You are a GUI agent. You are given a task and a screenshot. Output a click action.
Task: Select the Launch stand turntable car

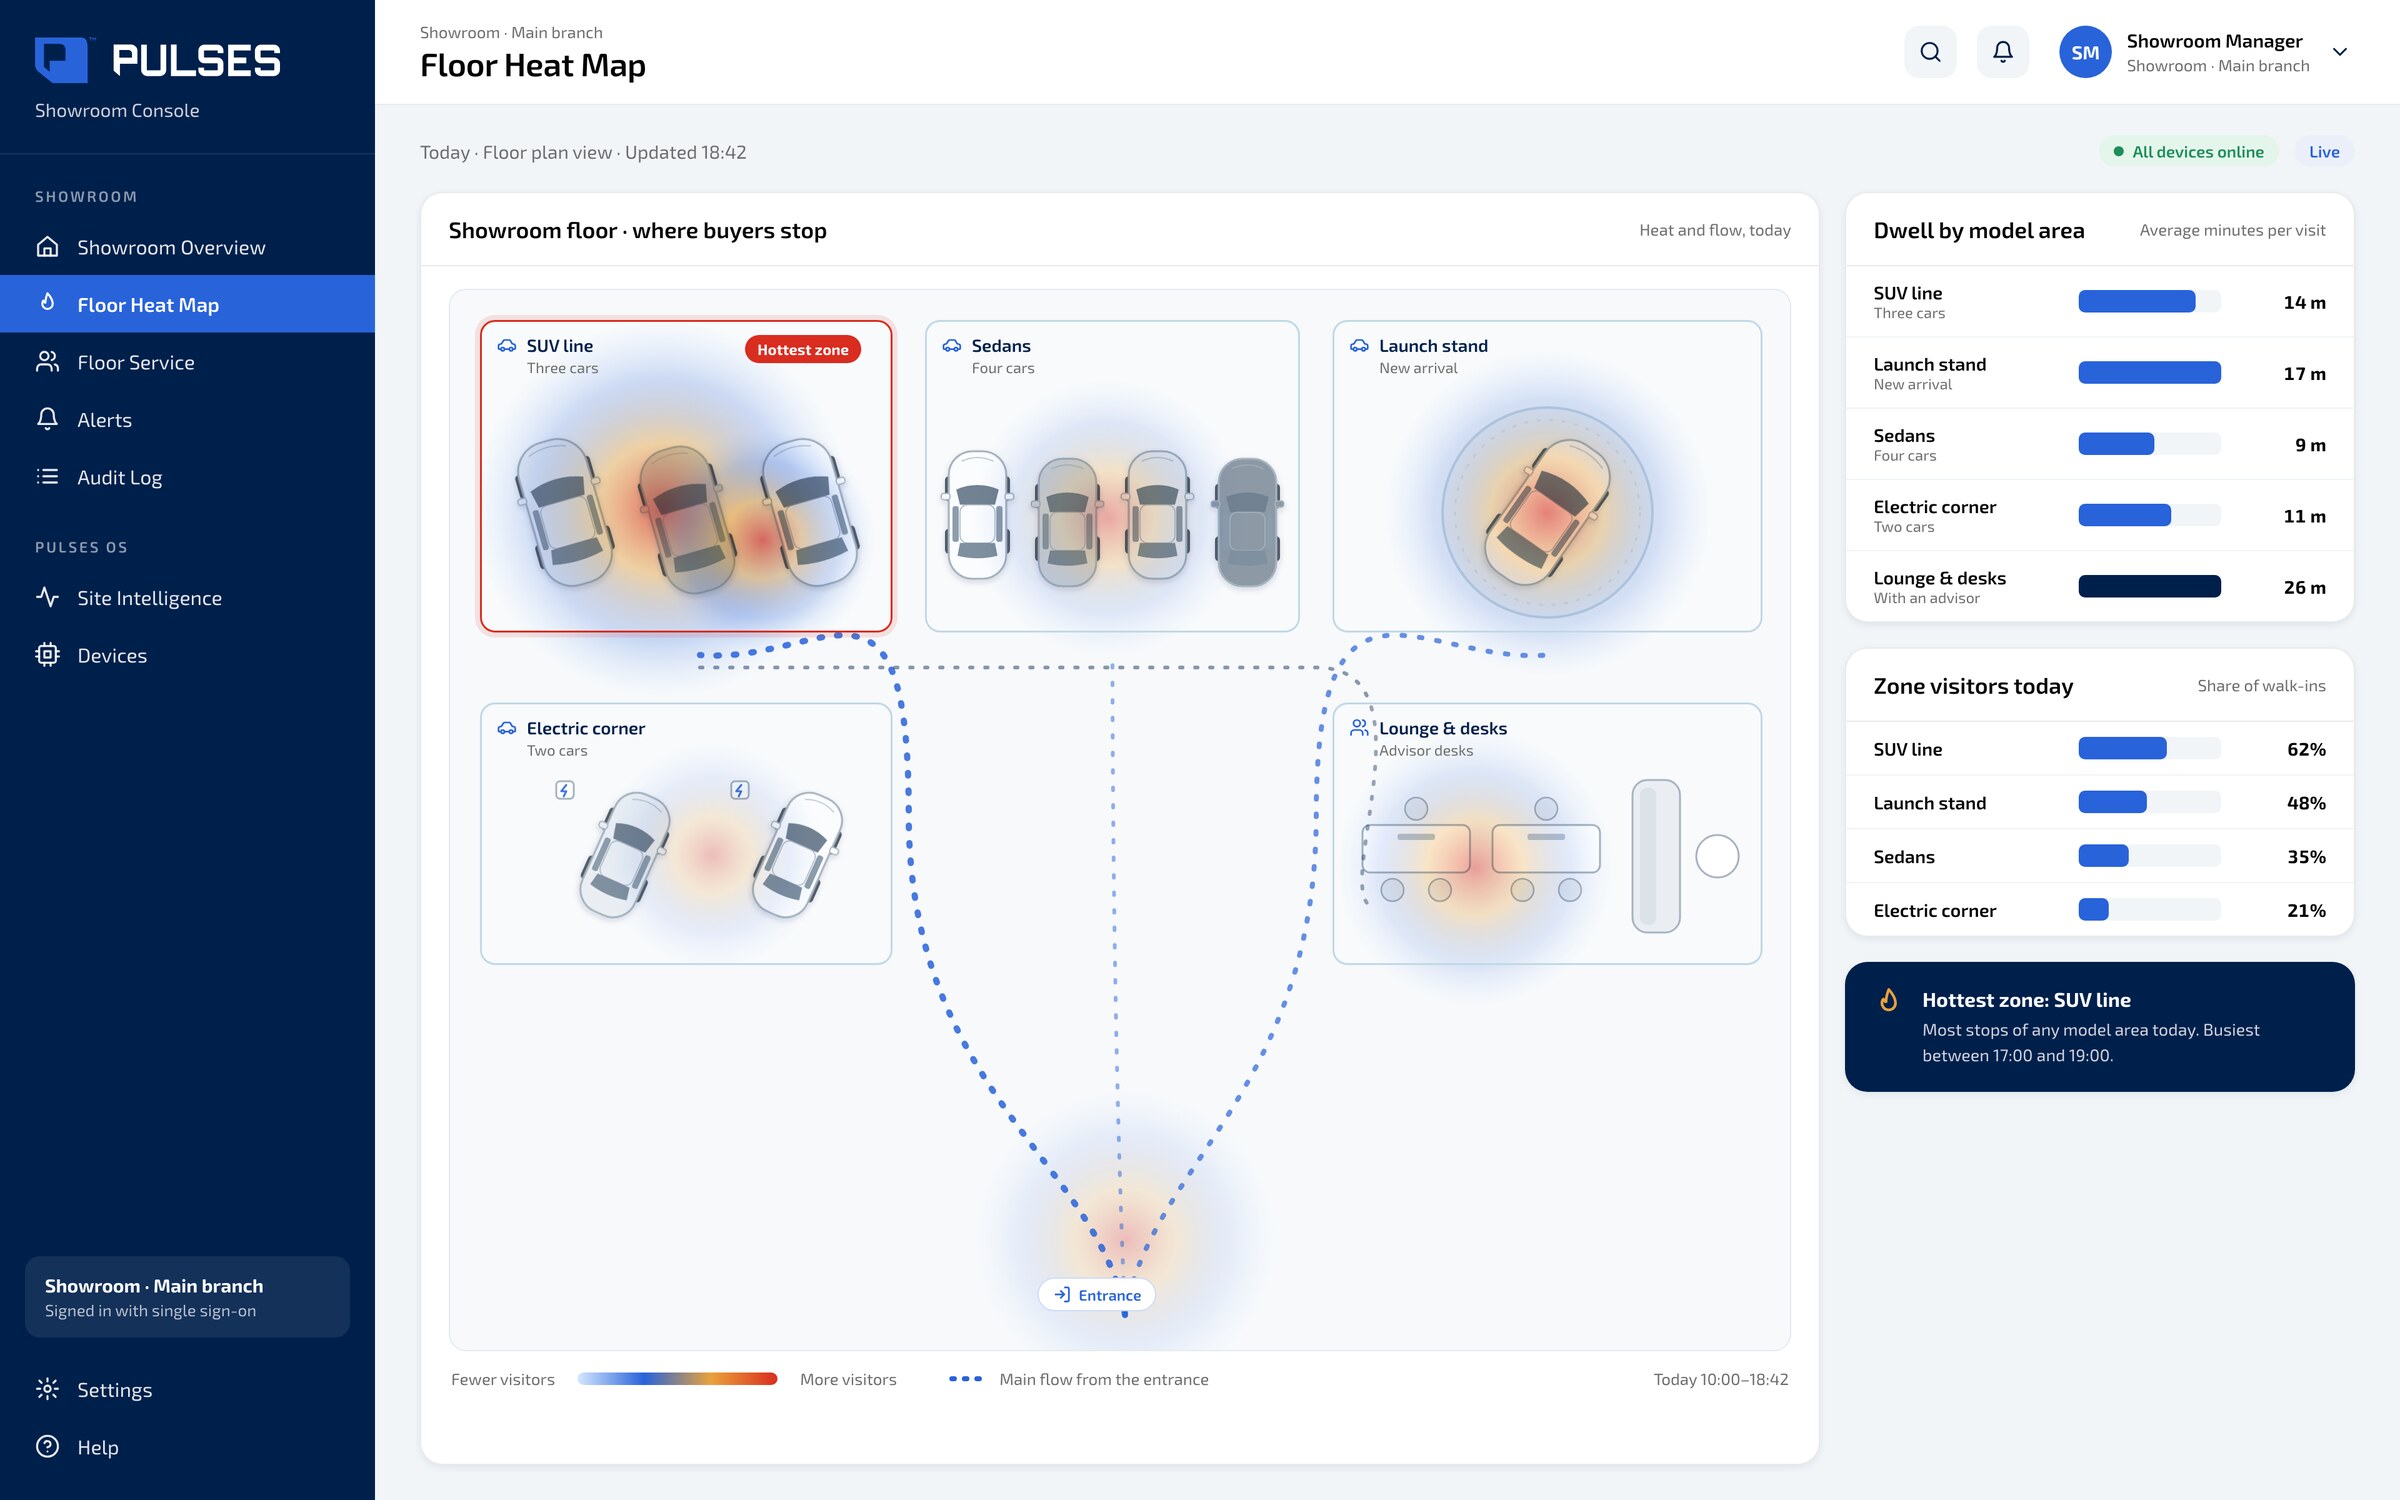1547,512
